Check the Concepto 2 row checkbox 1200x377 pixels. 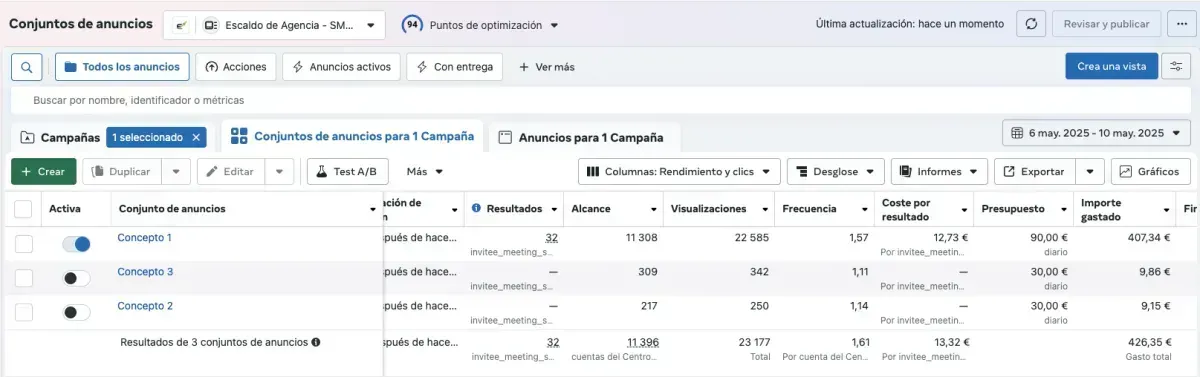click(24, 312)
